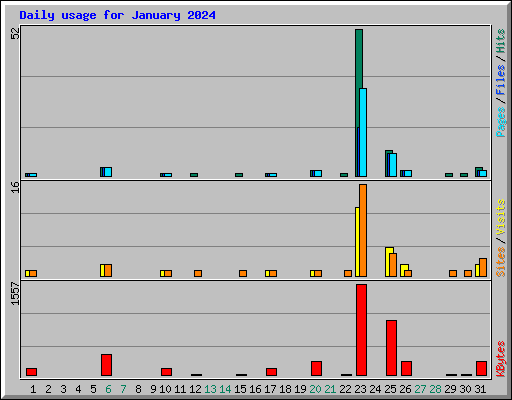Click the 'Hits' legend label
This screenshot has height=400, width=512.
tap(500, 41)
